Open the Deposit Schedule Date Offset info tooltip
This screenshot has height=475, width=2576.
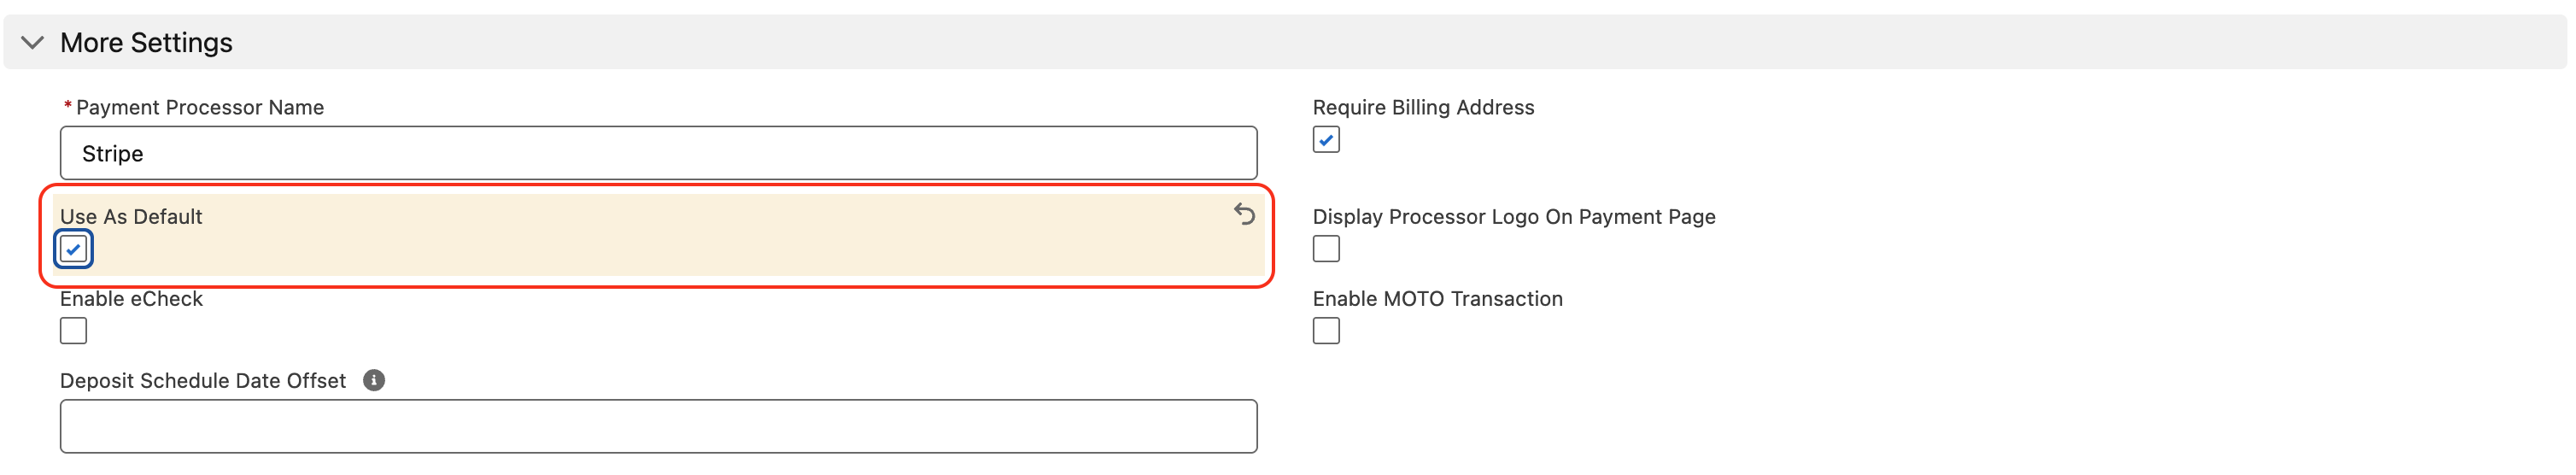[374, 381]
